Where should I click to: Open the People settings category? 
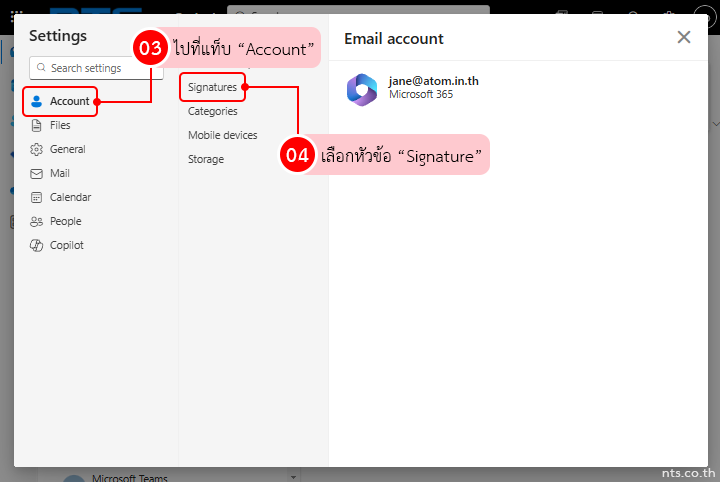pyautogui.click(x=56, y=221)
